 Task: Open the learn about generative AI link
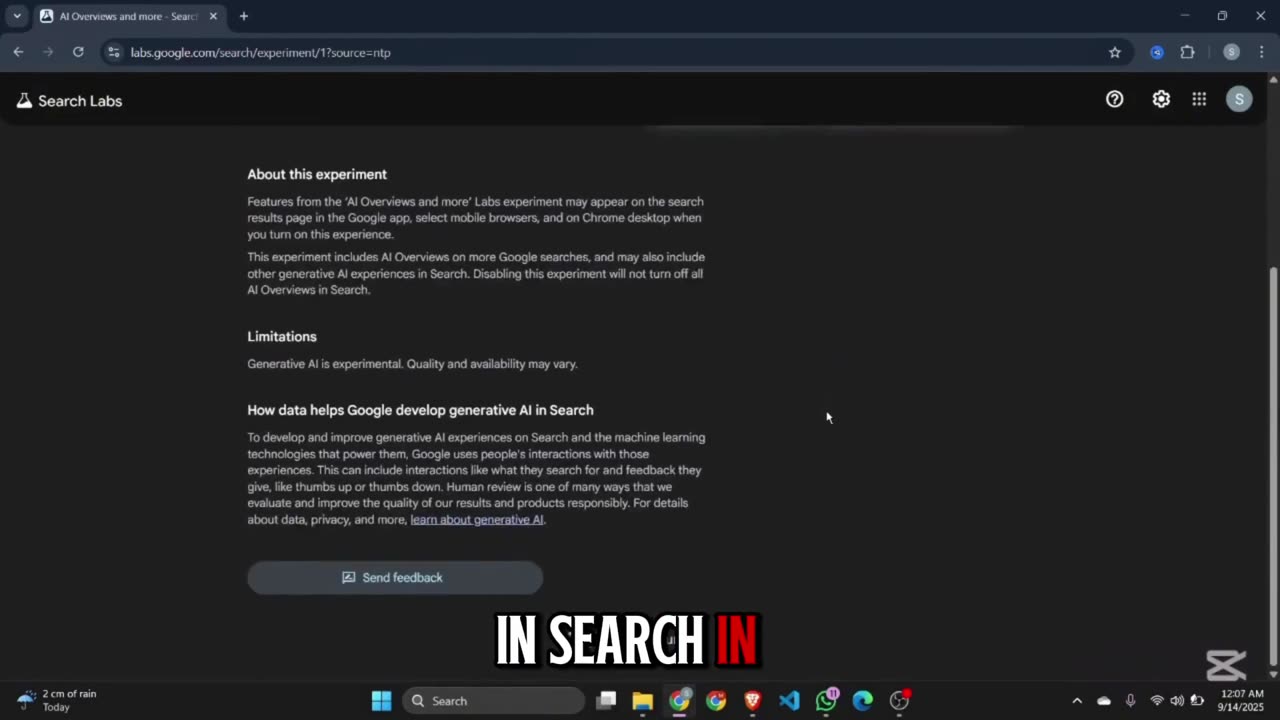(x=477, y=520)
